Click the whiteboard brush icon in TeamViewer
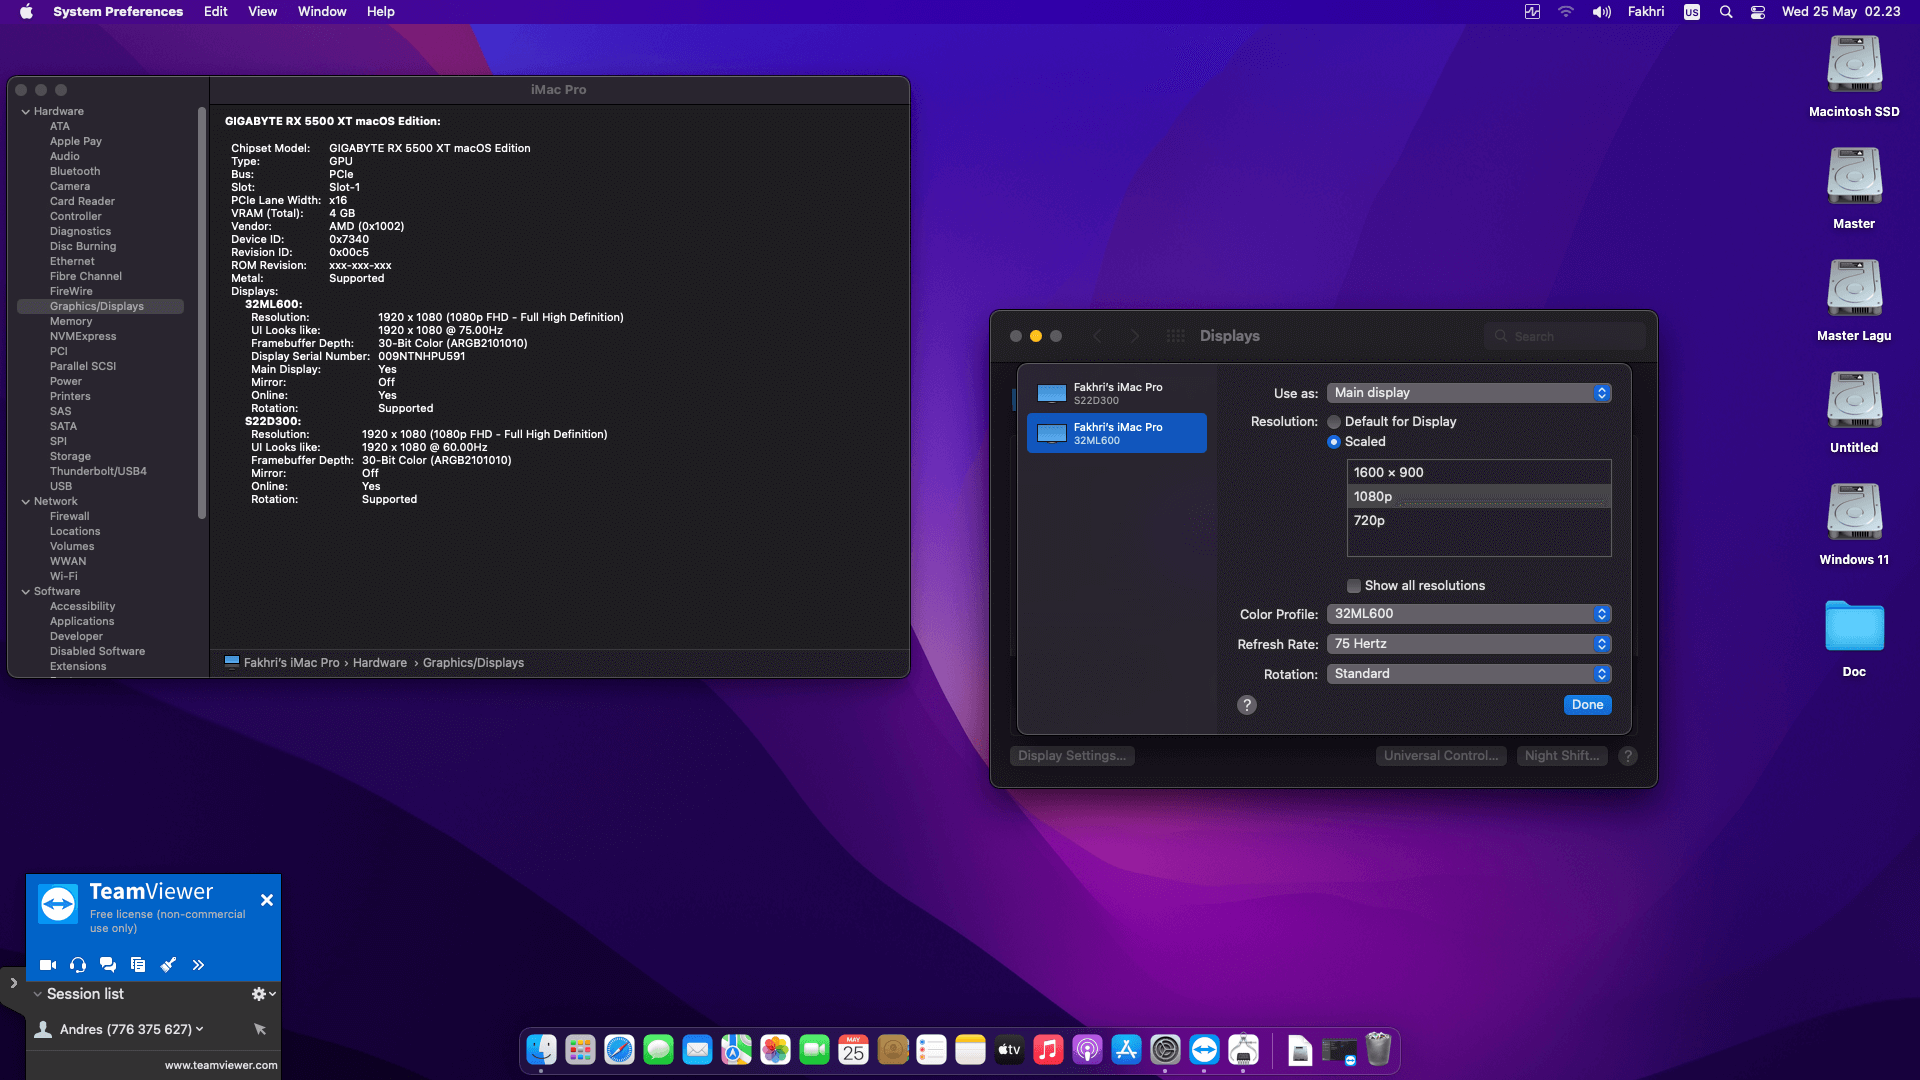1920x1080 pixels. (x=168, y=965)
